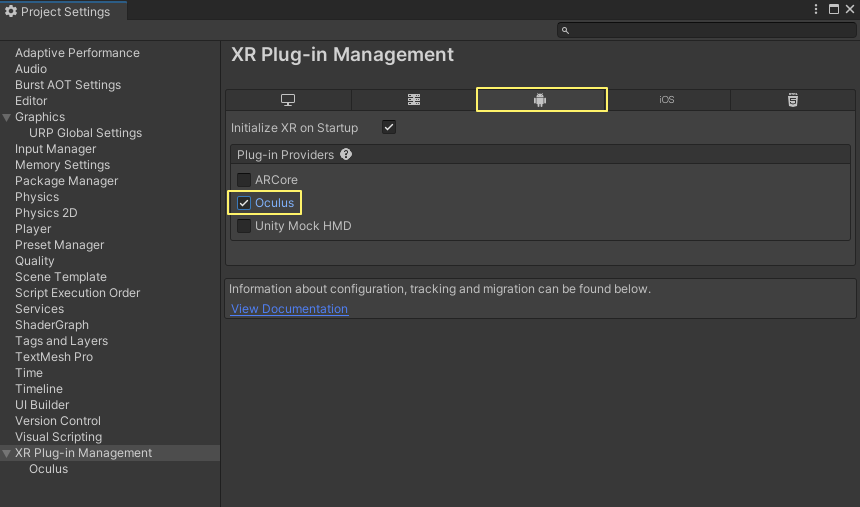
Task: Select the dedicated server platform tab
Action: pyautogui.click(x=414, y=100)
